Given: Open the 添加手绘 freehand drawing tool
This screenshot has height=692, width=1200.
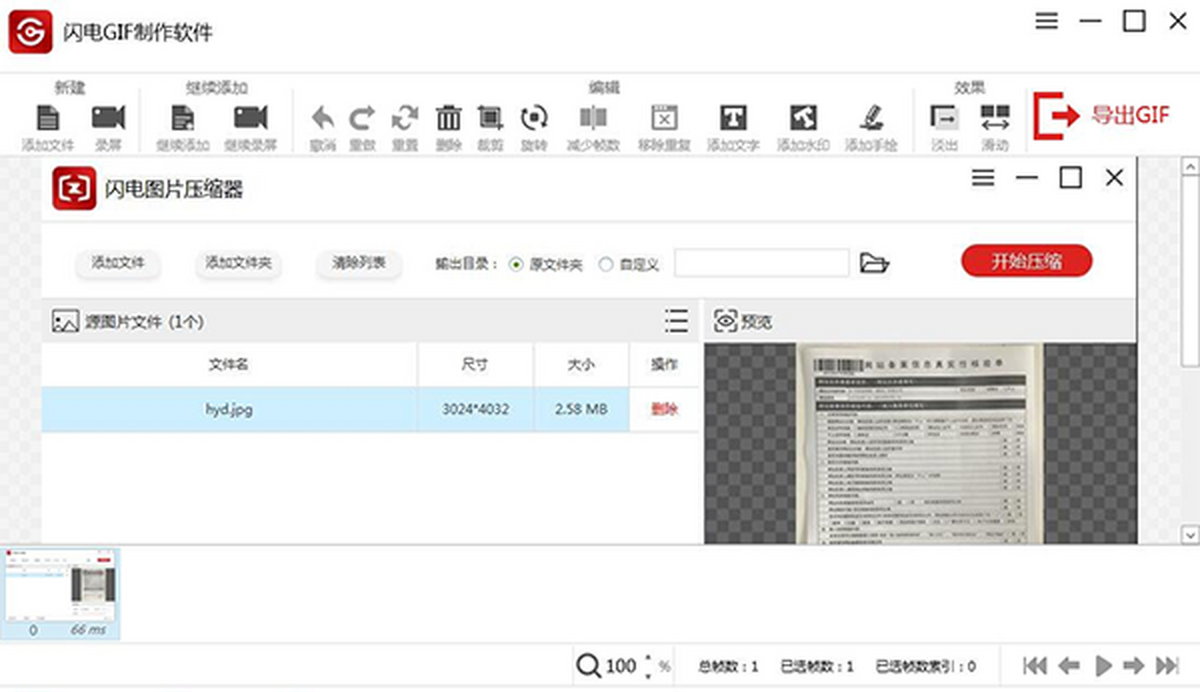Looking at the screenshot, I should [x=870, y=119].
